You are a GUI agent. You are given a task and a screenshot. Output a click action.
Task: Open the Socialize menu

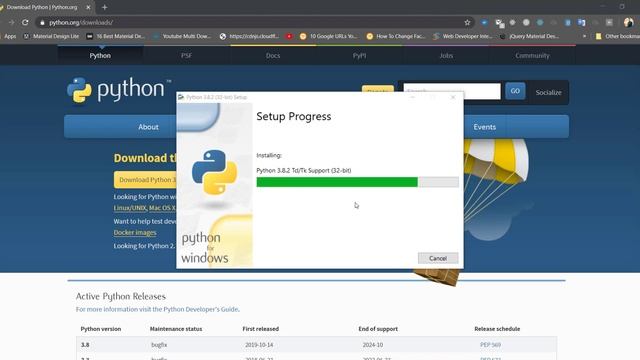(548, 93)
